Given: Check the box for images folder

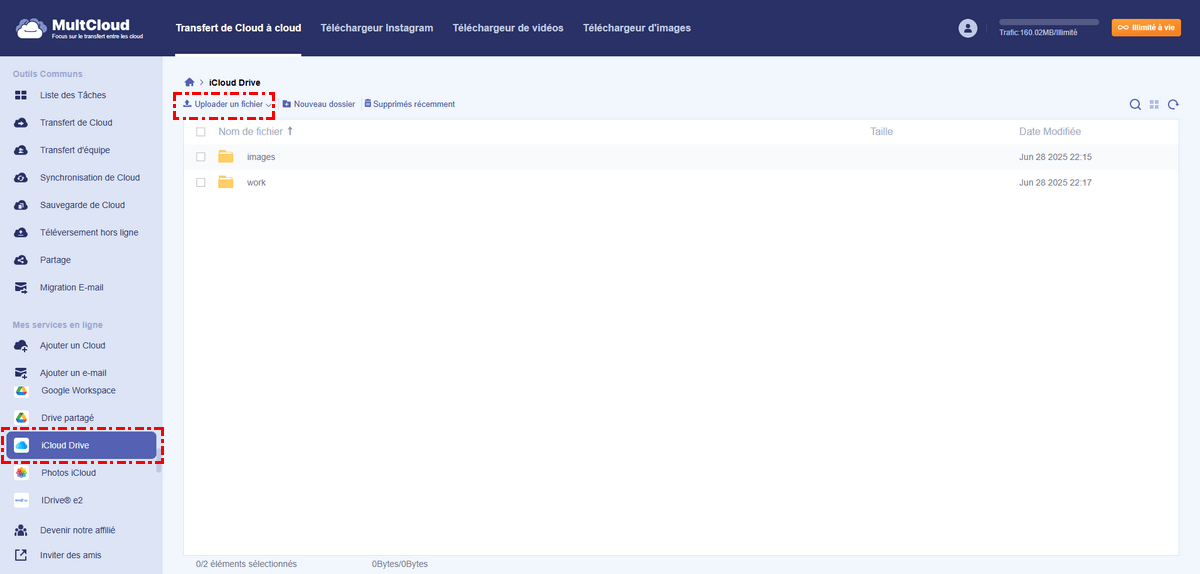Looking at the screenshot, I should (x=201, y=157).
